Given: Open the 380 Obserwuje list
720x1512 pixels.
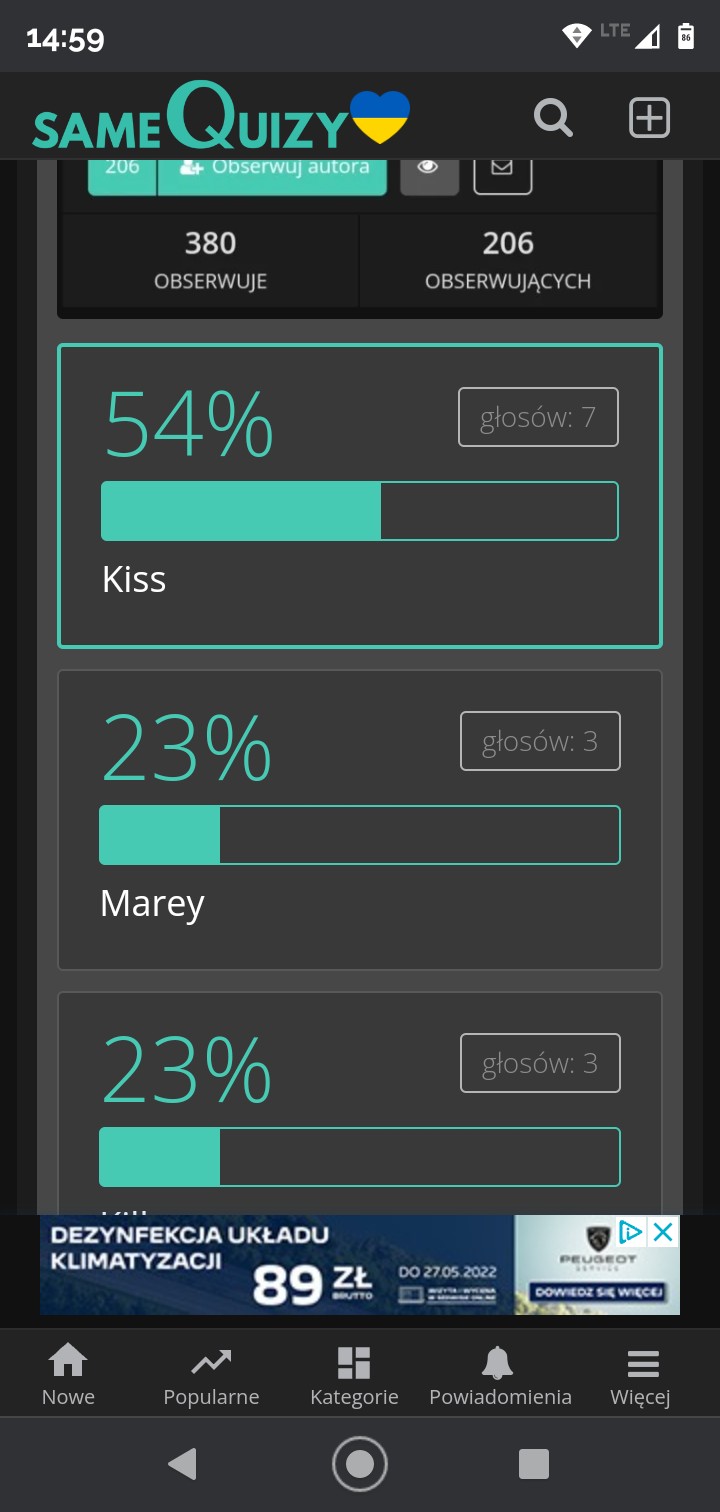Looking at the screenshot, I should 210,258.
